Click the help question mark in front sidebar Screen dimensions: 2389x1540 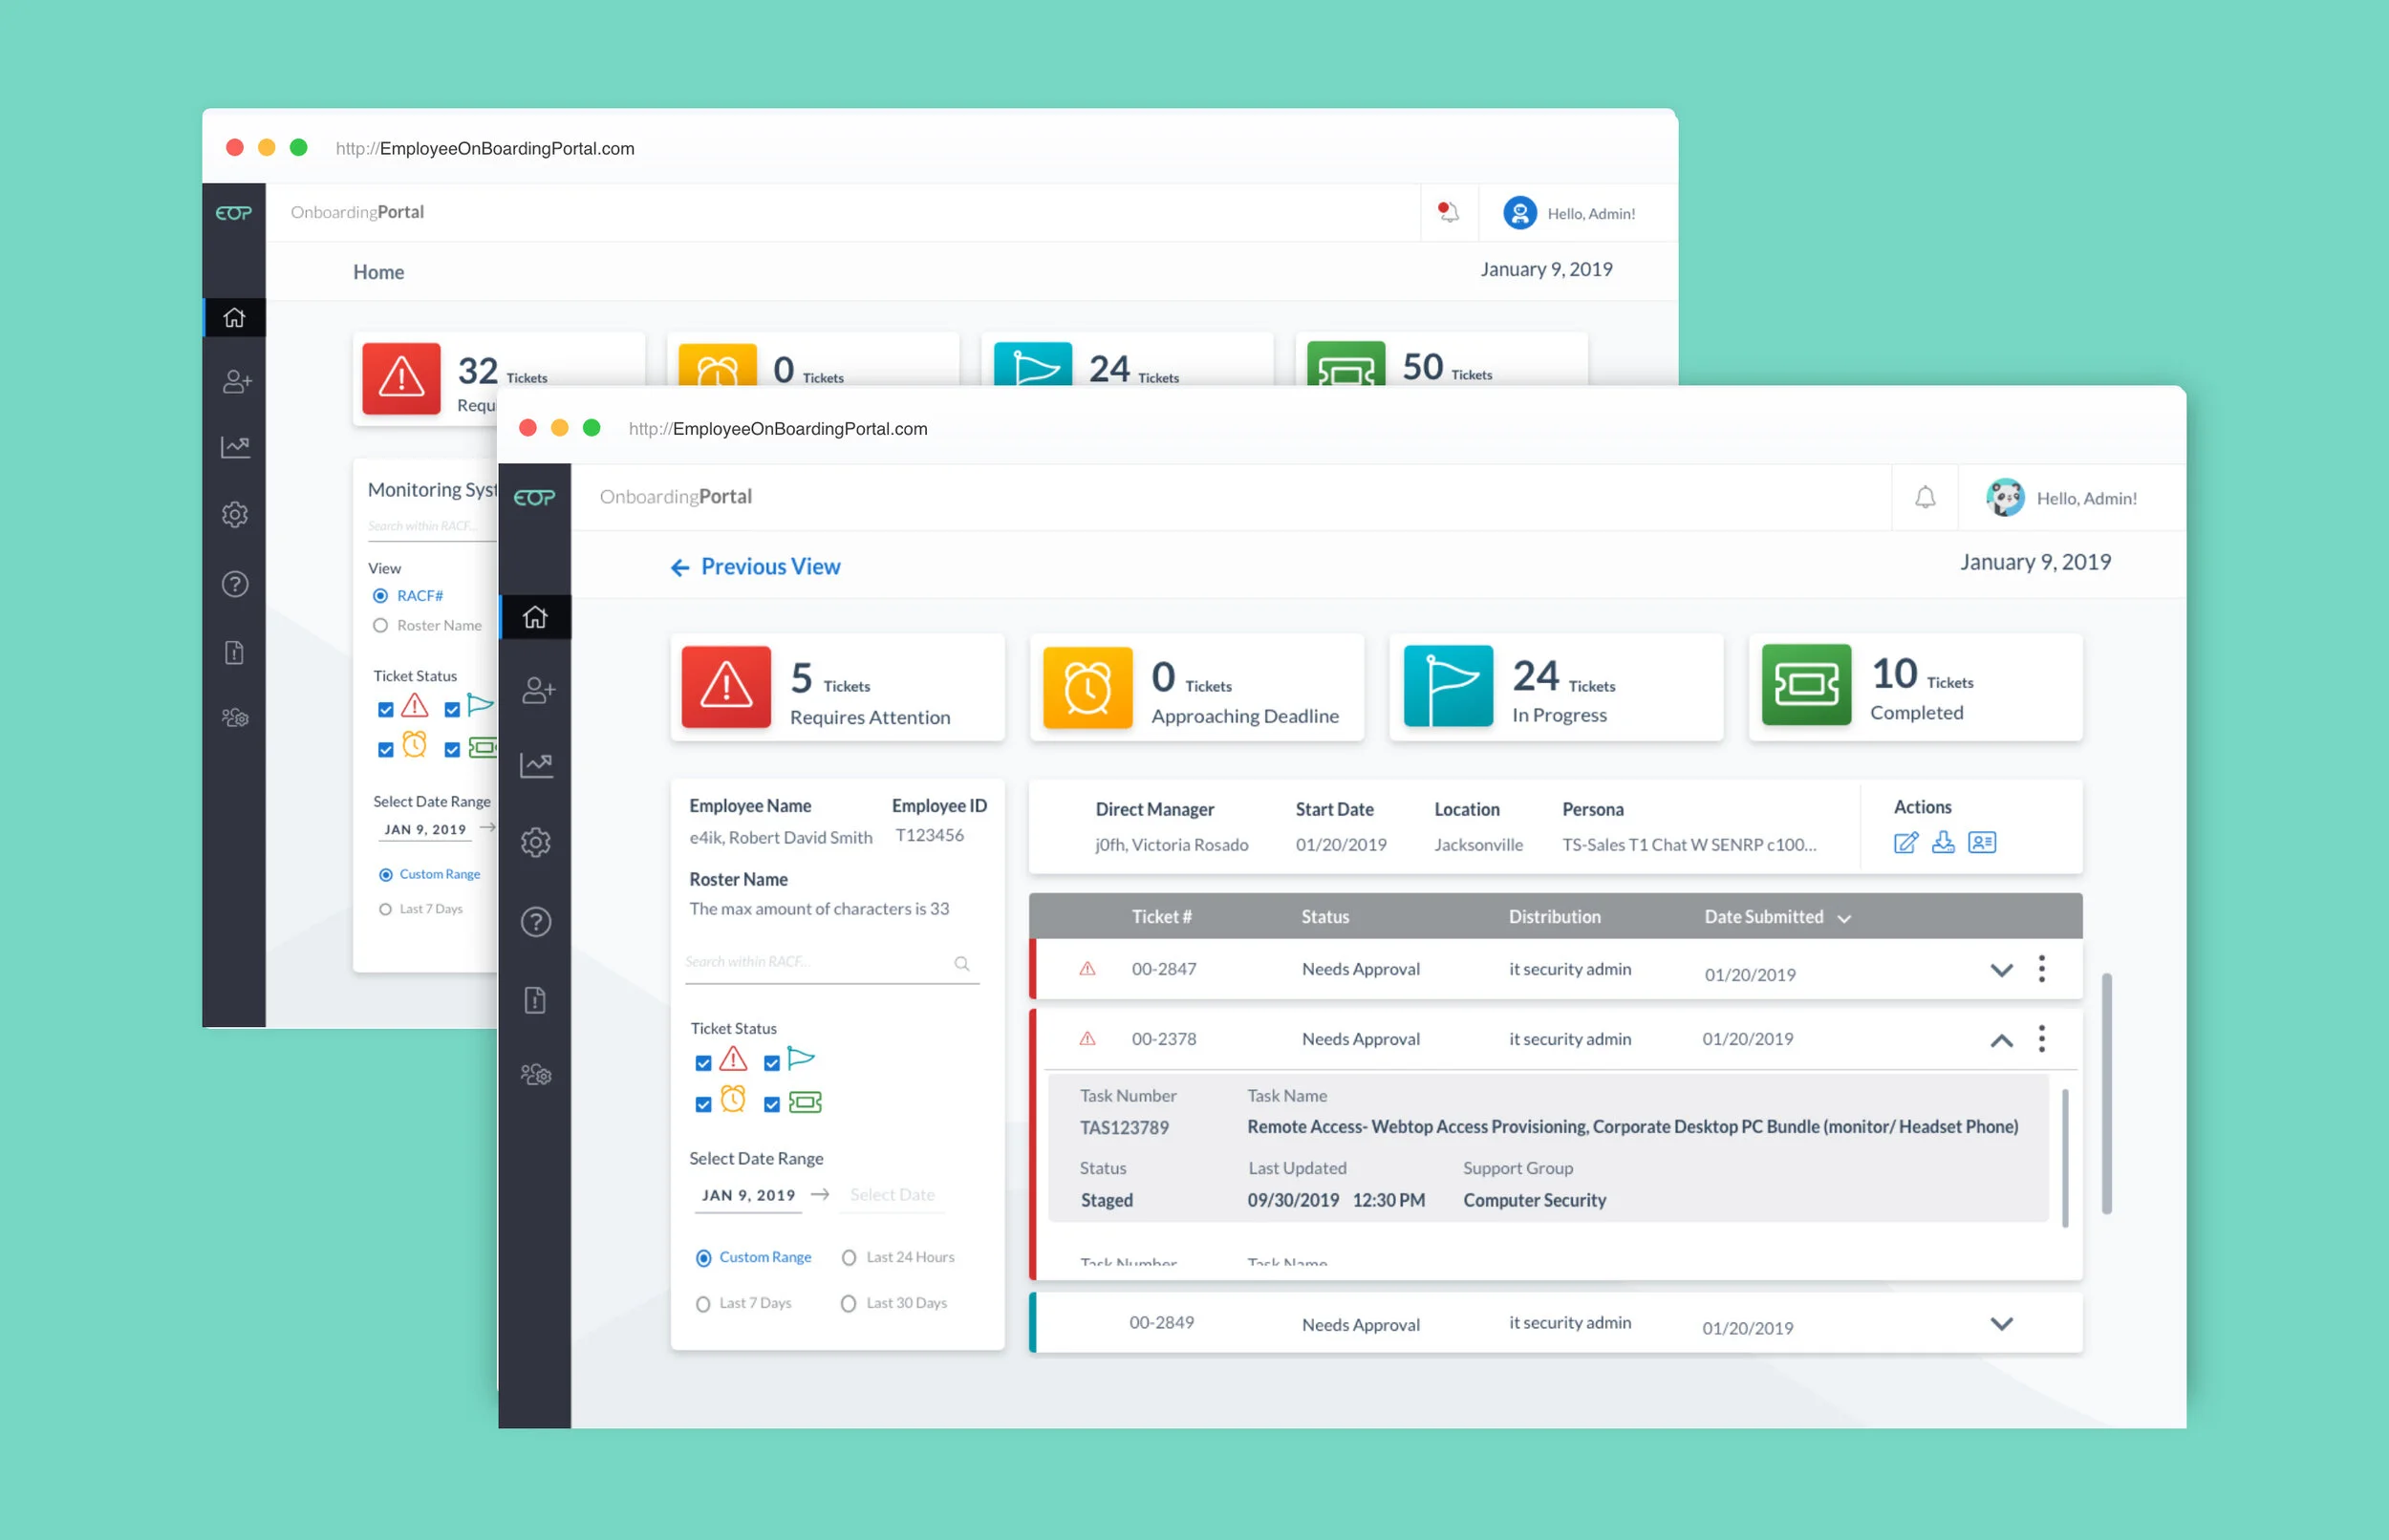[x=536, y=922]
